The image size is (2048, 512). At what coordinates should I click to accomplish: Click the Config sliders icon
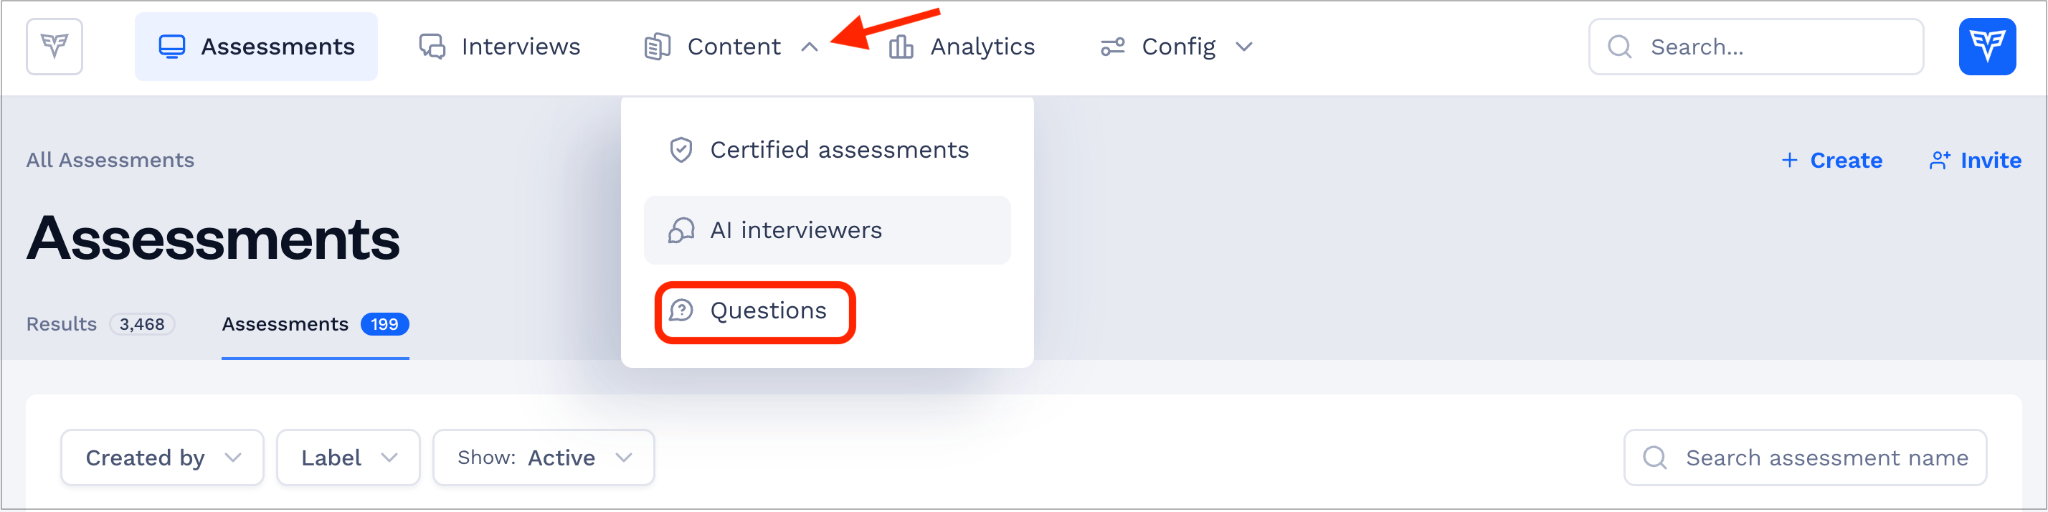pyautogui.click(x=1112, y=47)
